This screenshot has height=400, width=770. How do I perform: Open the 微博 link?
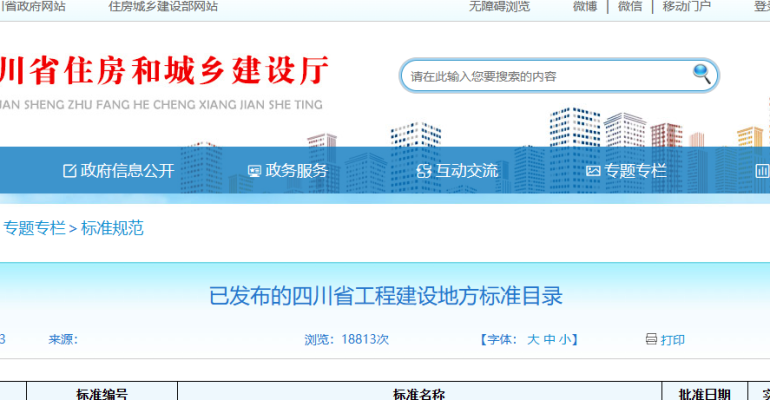click(585, 6)
